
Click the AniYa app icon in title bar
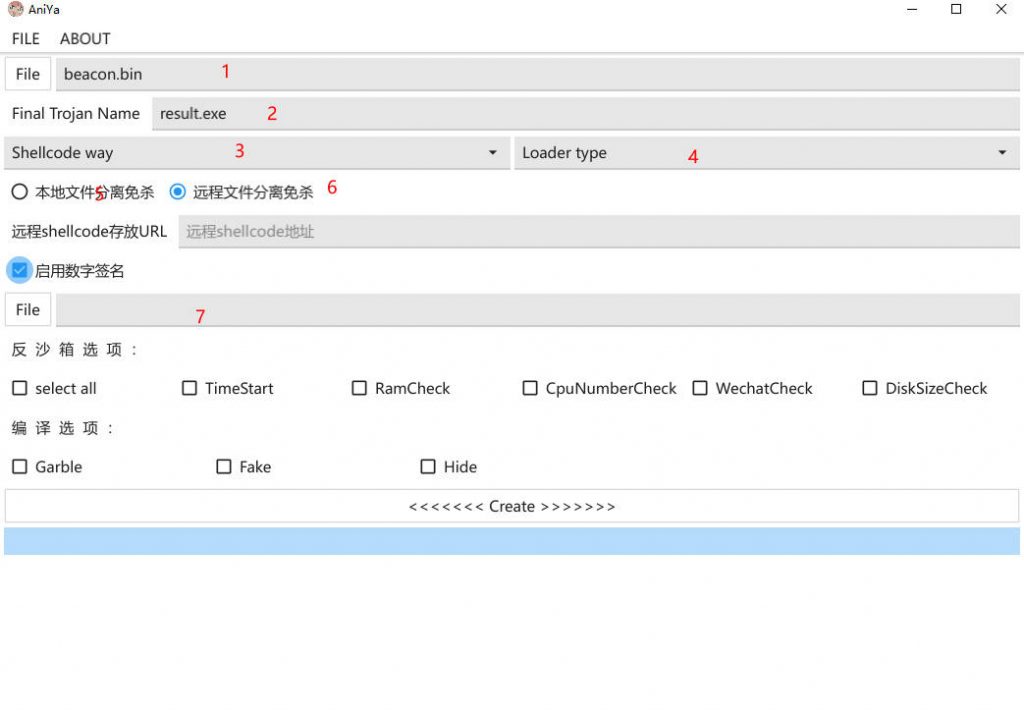pyautogui.click(x=16, y=9)
